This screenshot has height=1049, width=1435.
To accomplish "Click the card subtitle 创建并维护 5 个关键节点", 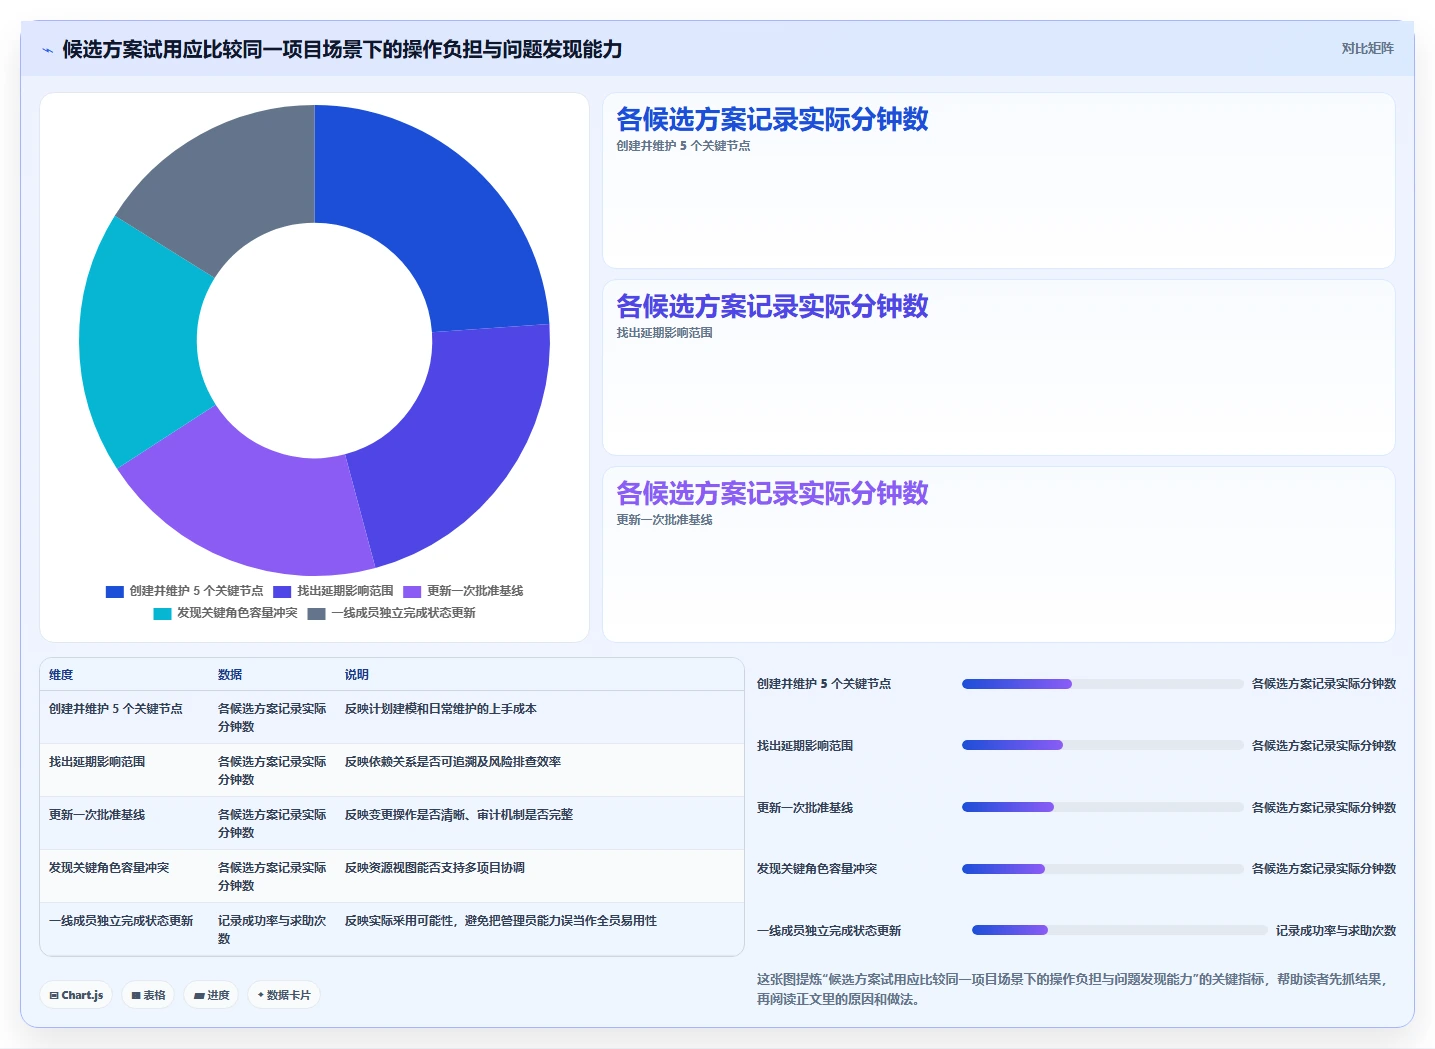I will [x=683, y=146].
